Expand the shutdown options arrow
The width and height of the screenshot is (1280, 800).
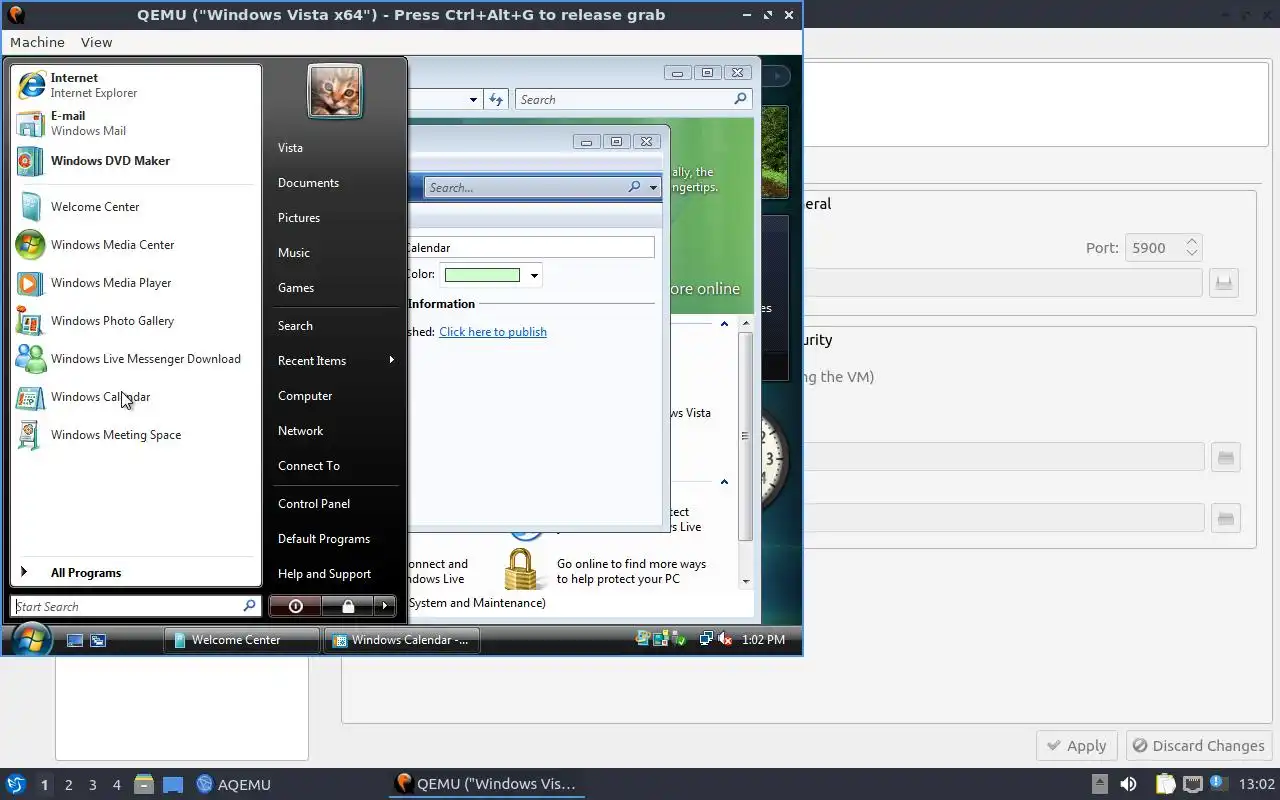click(385, 606)
